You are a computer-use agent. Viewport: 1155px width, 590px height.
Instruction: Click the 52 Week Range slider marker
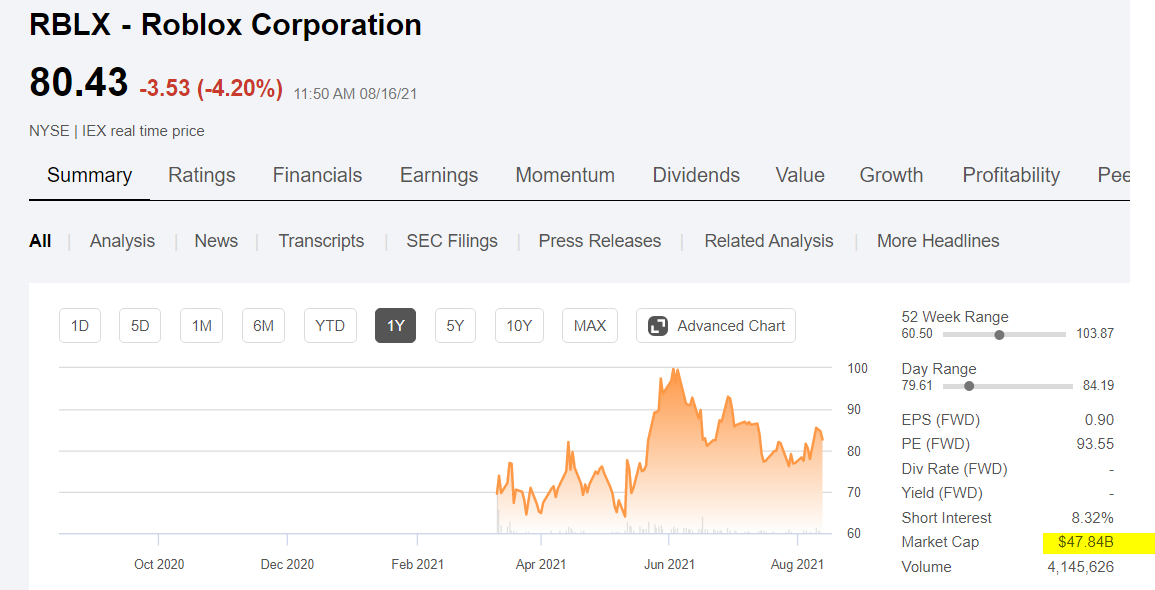1000,334
